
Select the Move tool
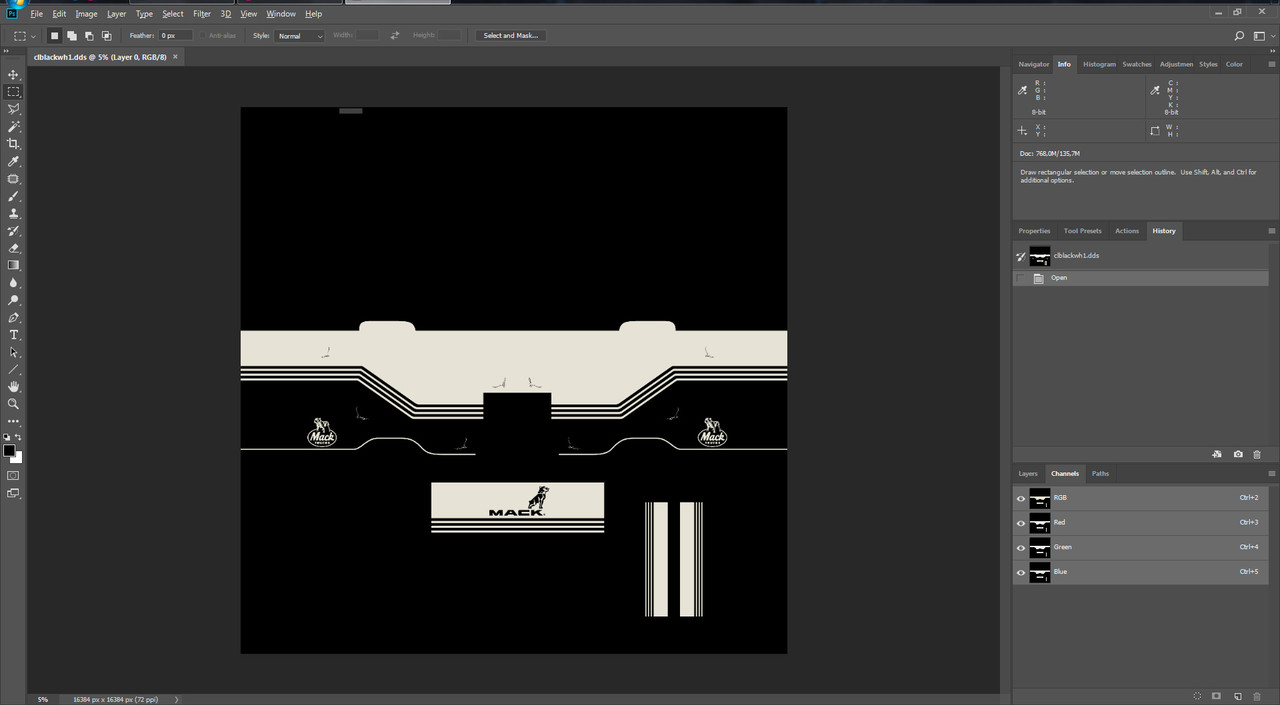click(x=14, y=75)
